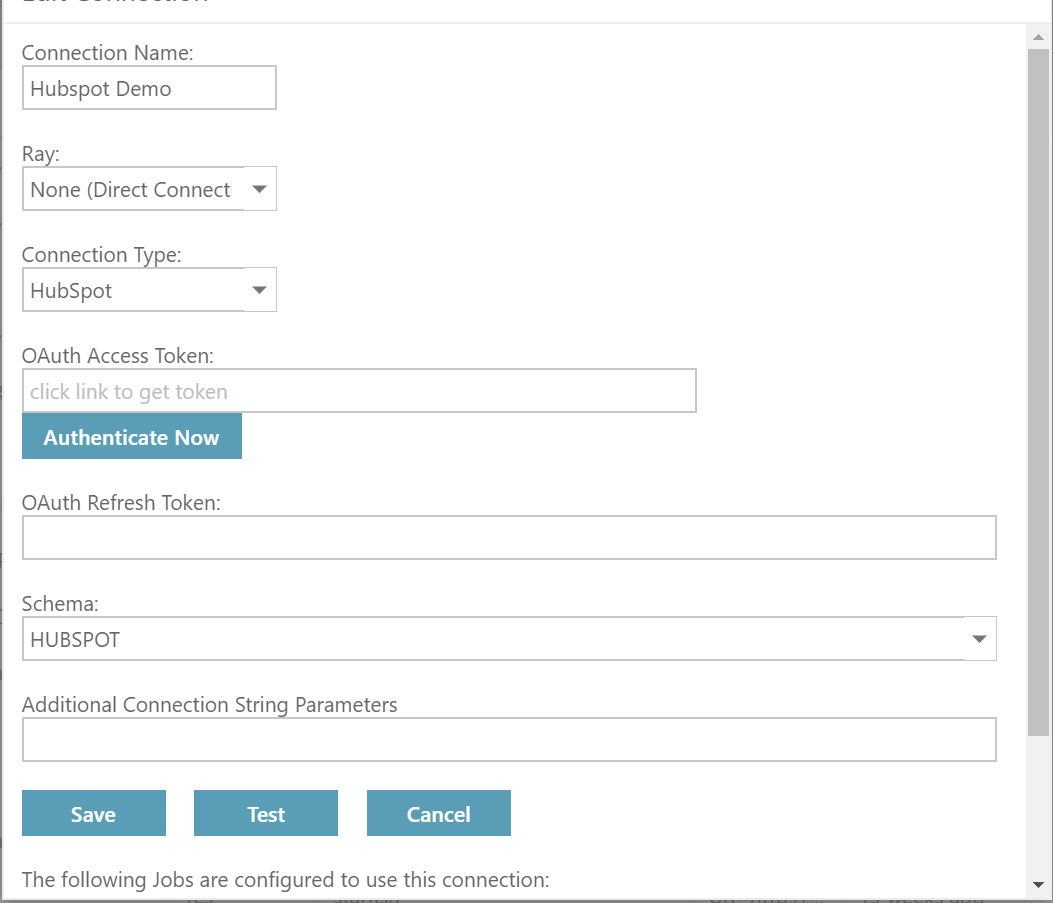The height and width of the screenshot is (903, 1053).
Task: Focus the OAuth Refresh Token field
Action: point(509,538)
